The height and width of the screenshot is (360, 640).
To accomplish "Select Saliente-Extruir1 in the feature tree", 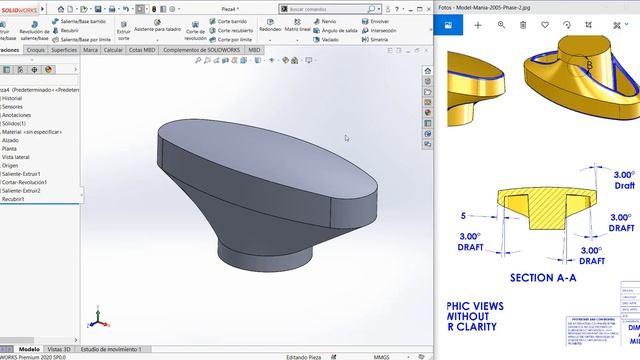I will click(21, 174).
